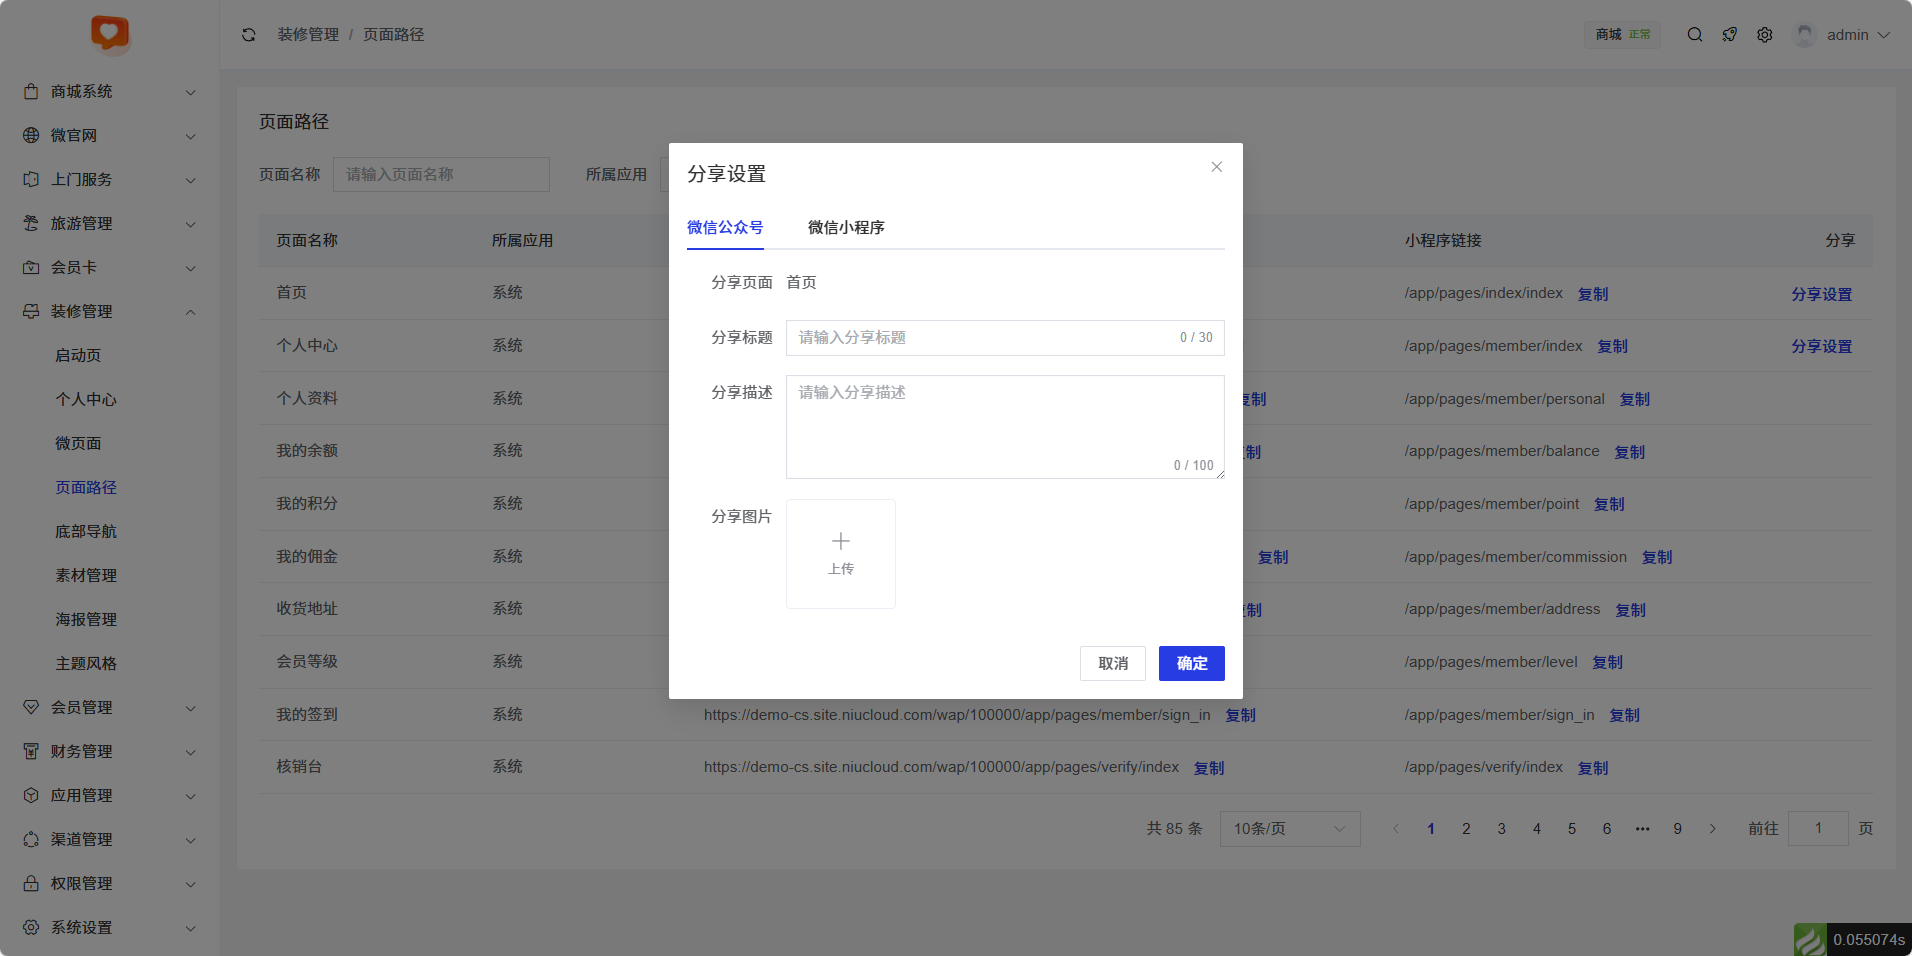Open the settings gear in header
This screenshot has width=1912, height=956.
(x=1765, y=35)
